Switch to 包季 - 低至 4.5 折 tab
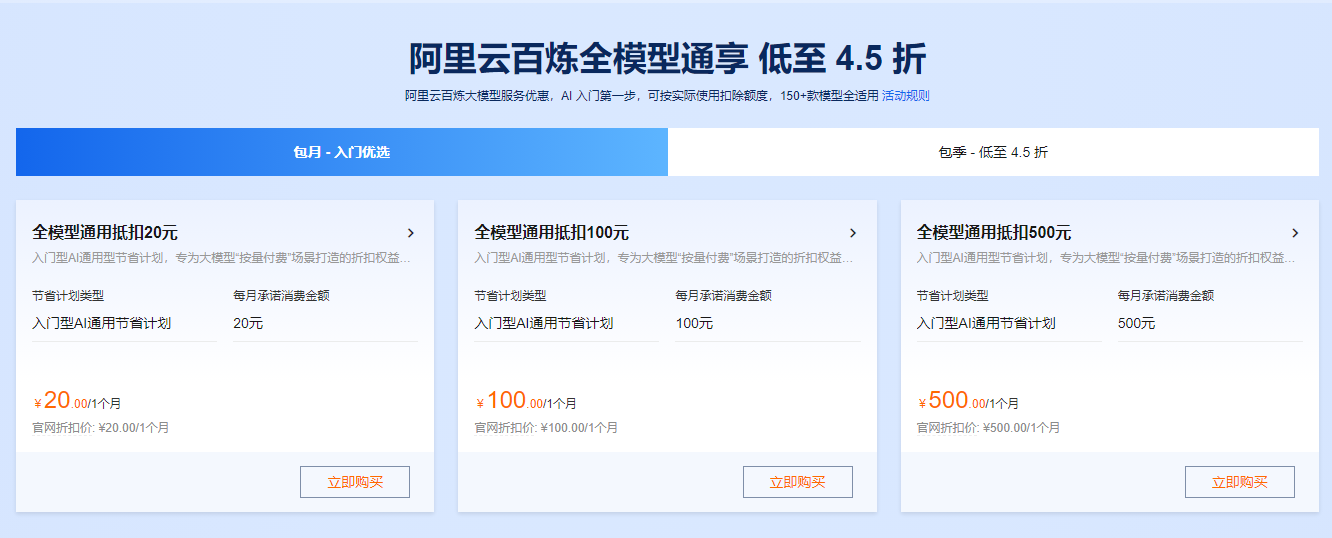The width and height of the screenshot is (1332, 538). point(993,152)
